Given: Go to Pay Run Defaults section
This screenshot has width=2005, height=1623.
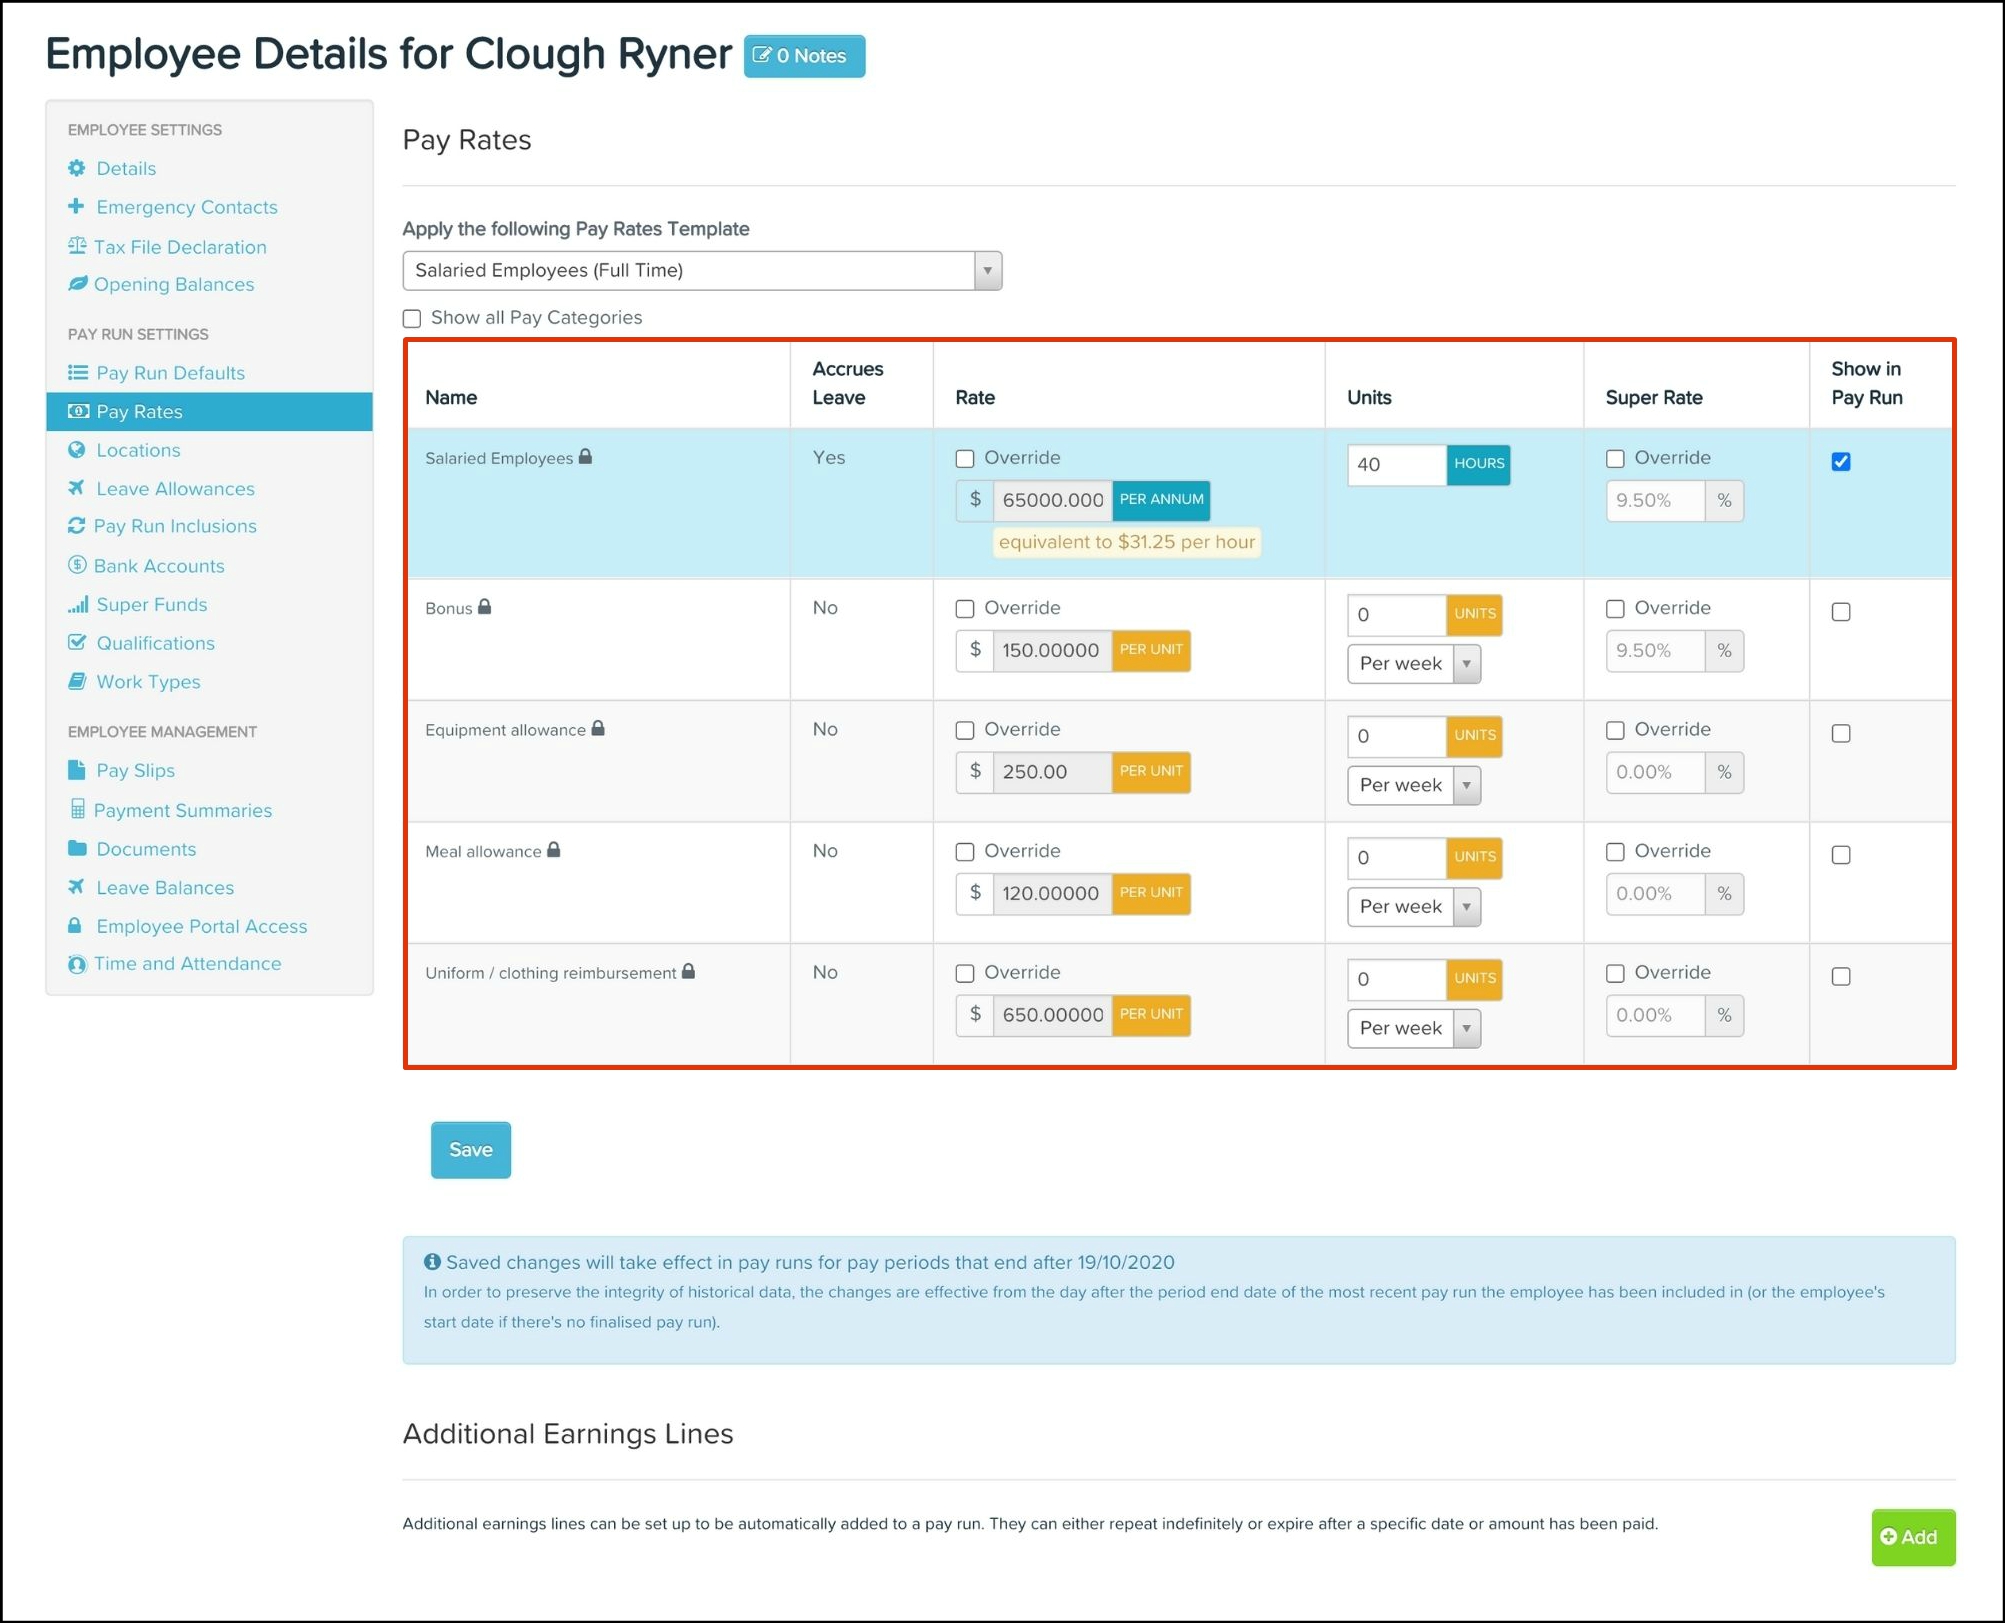Looking at the screenshot, I should coord(170,373).
